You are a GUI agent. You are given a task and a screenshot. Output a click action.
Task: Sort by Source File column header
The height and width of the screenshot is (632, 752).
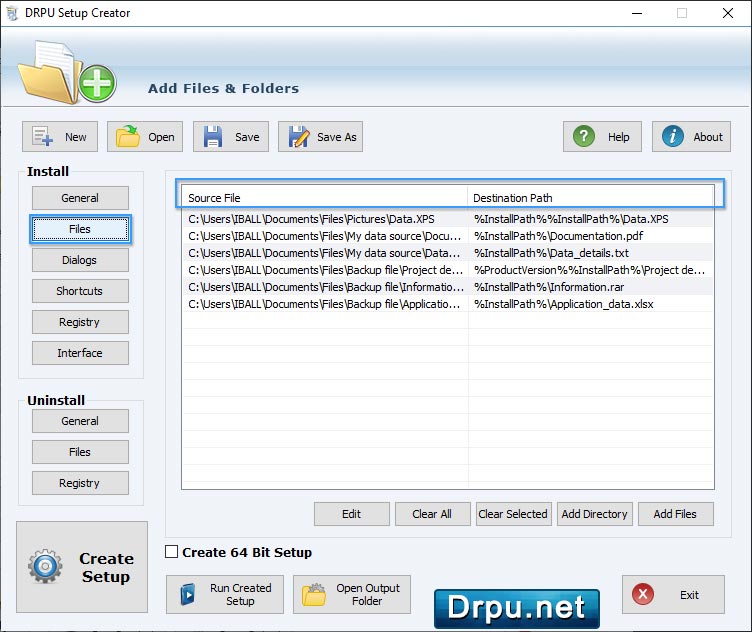click(x=324, y=198)
